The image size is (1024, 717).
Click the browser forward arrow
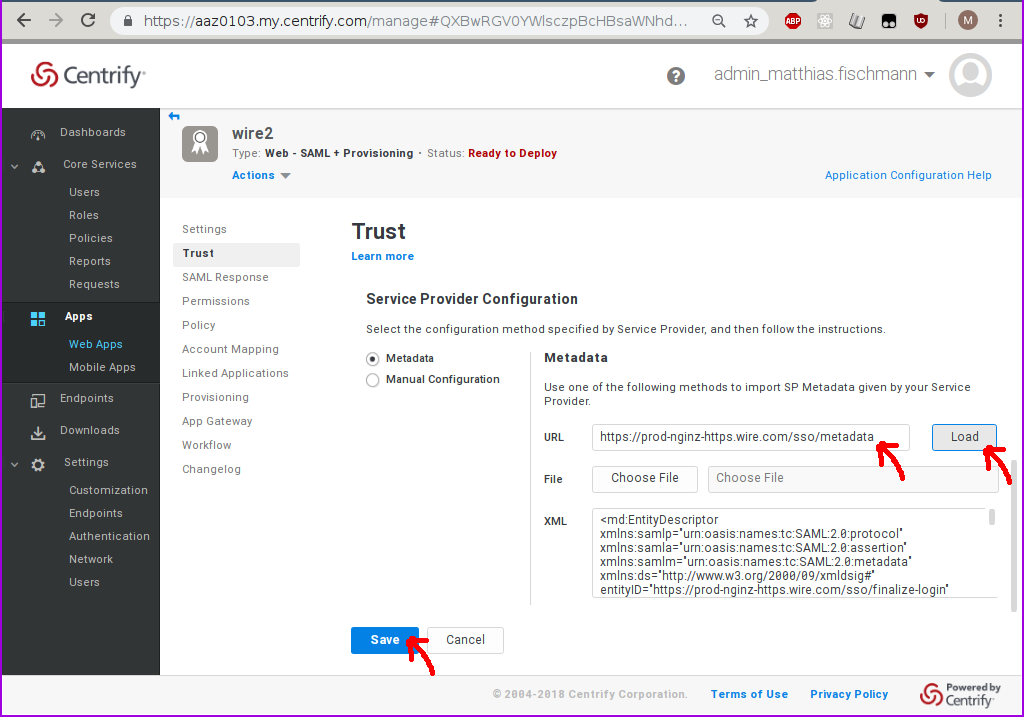tap(56, 20)
